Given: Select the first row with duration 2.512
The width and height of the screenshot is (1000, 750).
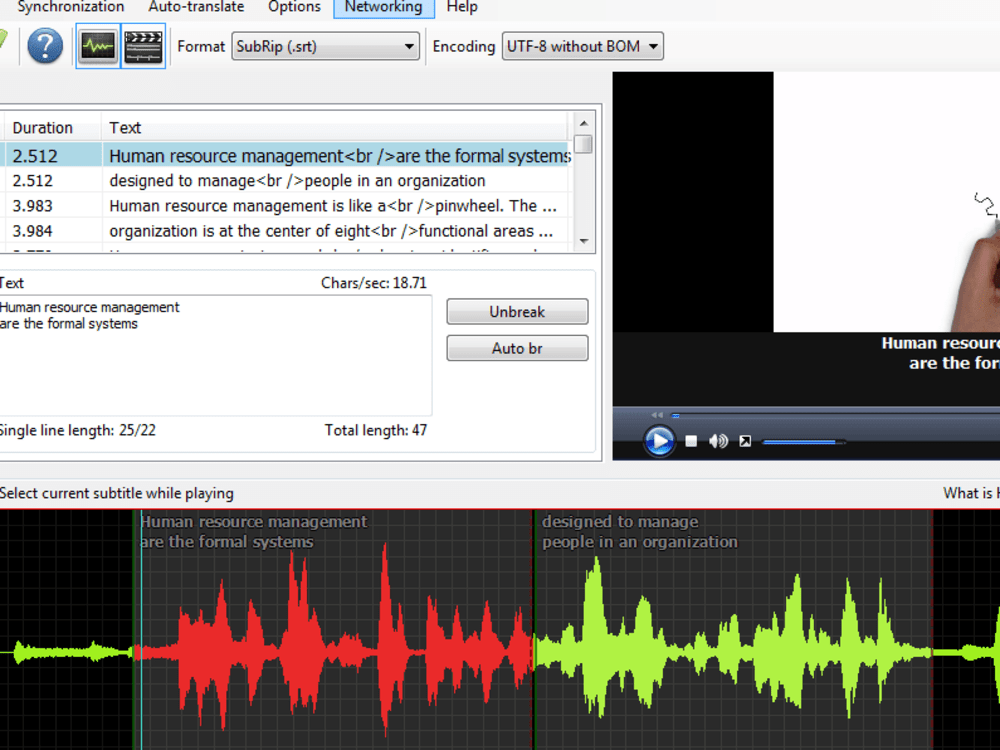Looking at the screenshot, I should point(284,156).
